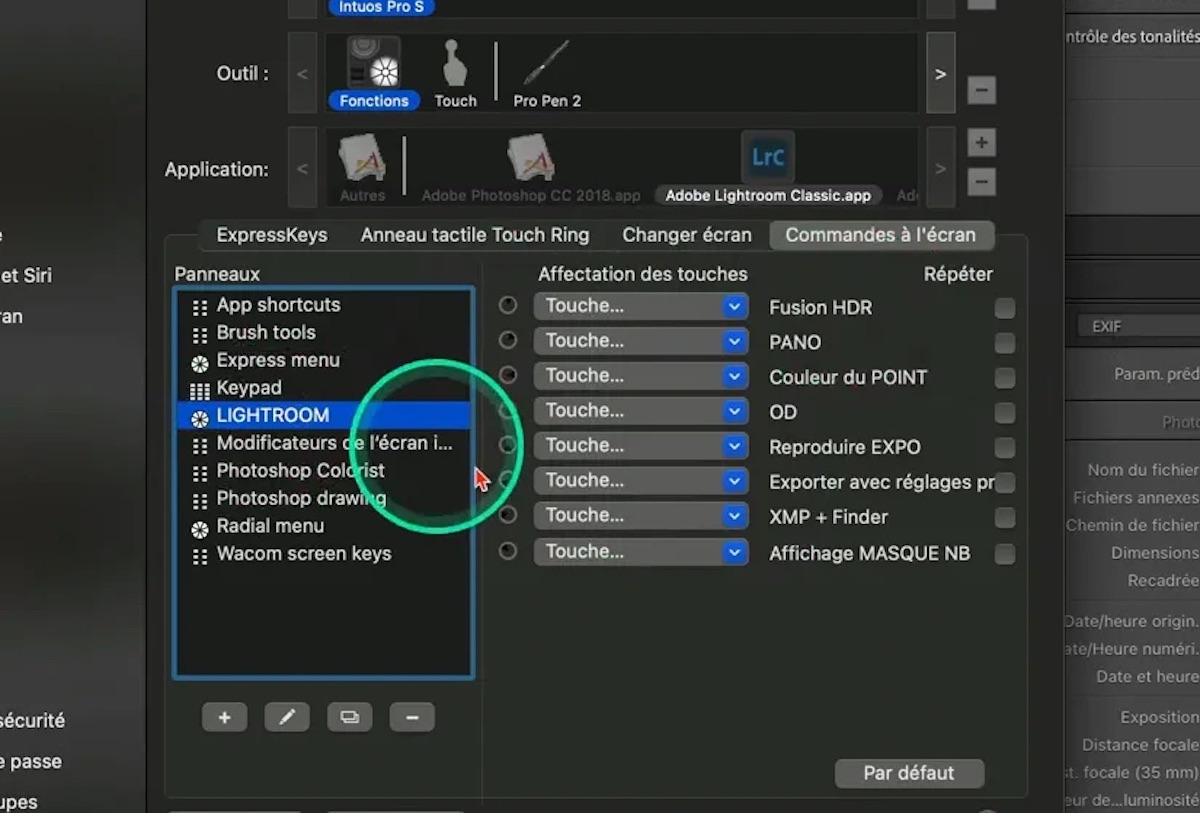
Task: Enable Répéter for OD
Action: tap(1005, 413)
